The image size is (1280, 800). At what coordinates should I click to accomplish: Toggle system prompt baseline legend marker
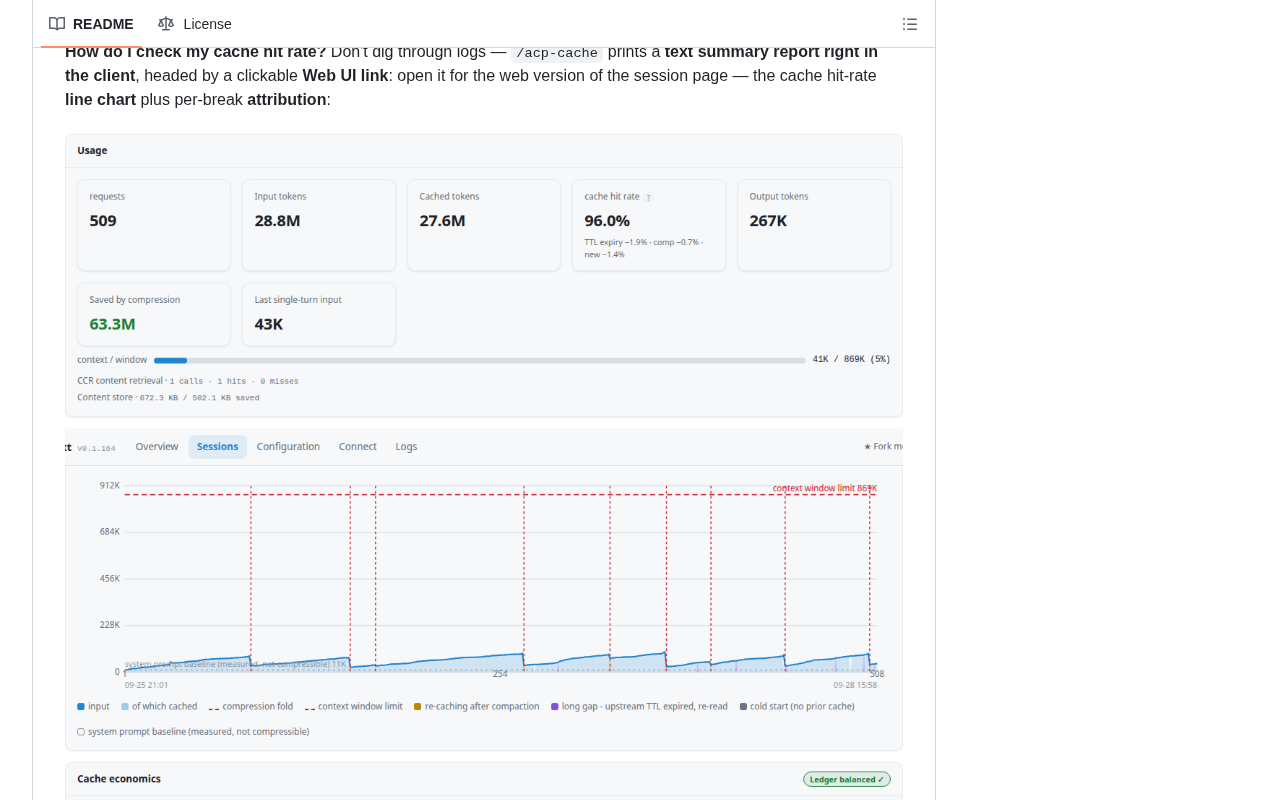pos(81,732)
